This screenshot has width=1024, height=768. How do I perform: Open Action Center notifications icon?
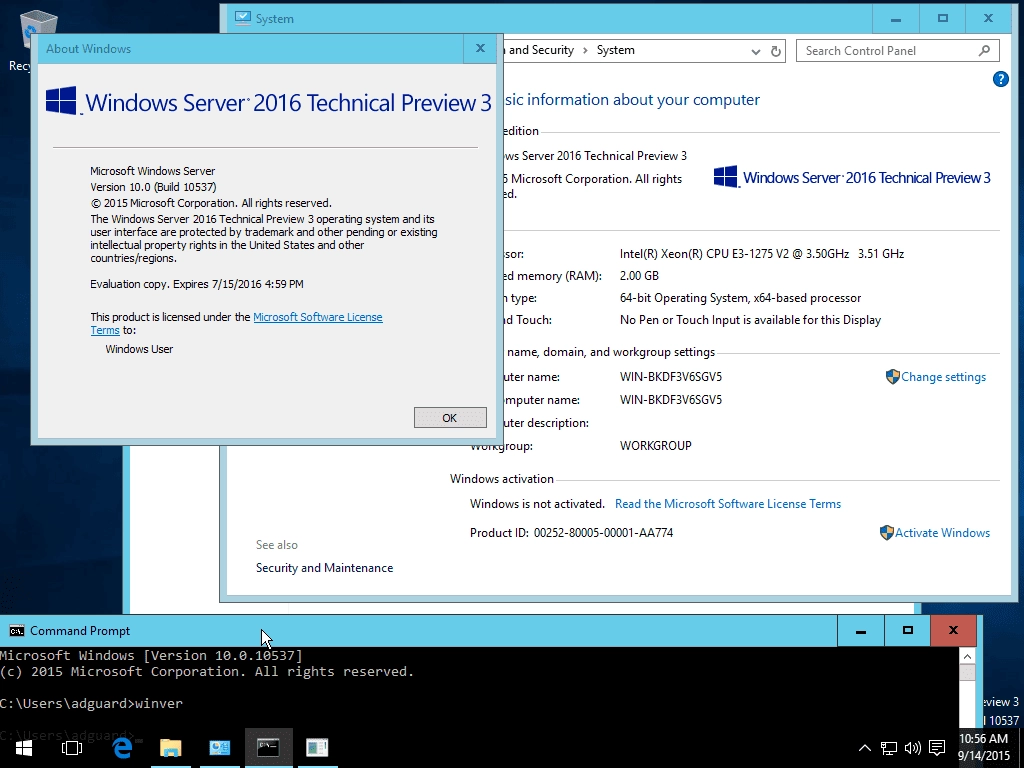pyautogui.click(x=937, y=748)
